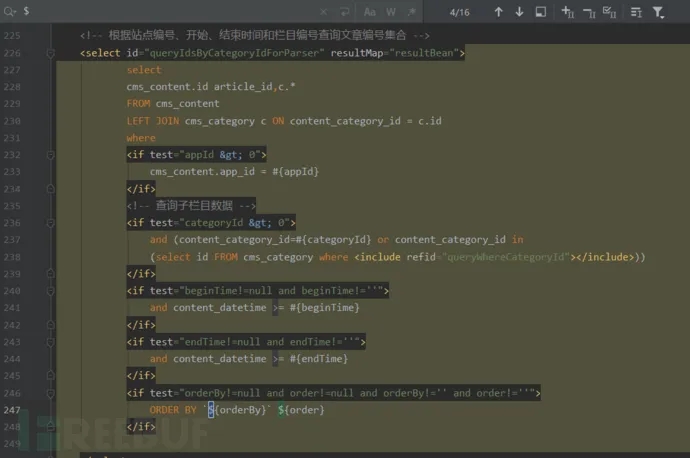This screenshot has height=458, width=690.
Task: Toggle whole Words search option
Action: (x=391, y=12)
